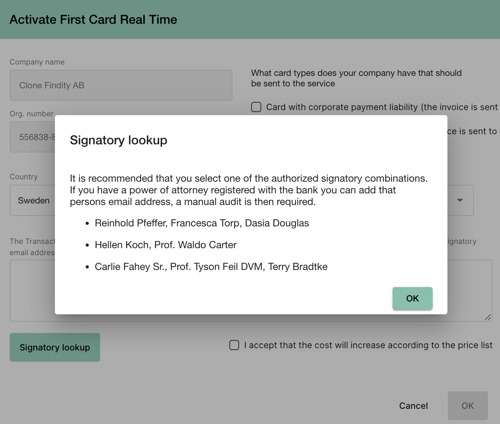Viewport: 500px width, 424px height.
Task: Click the Company name field with Clone Findity AB
Action: click(x=121, y=85)
